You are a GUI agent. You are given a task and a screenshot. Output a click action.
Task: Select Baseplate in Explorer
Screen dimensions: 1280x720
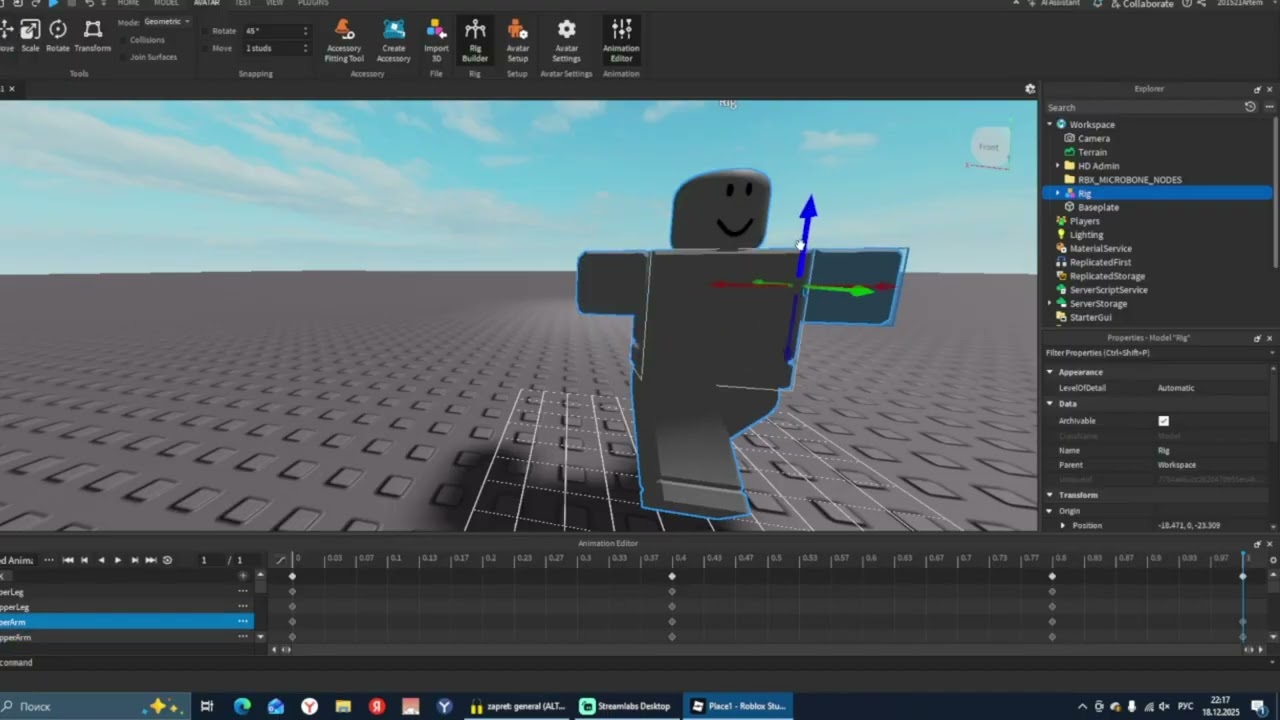1098,207
